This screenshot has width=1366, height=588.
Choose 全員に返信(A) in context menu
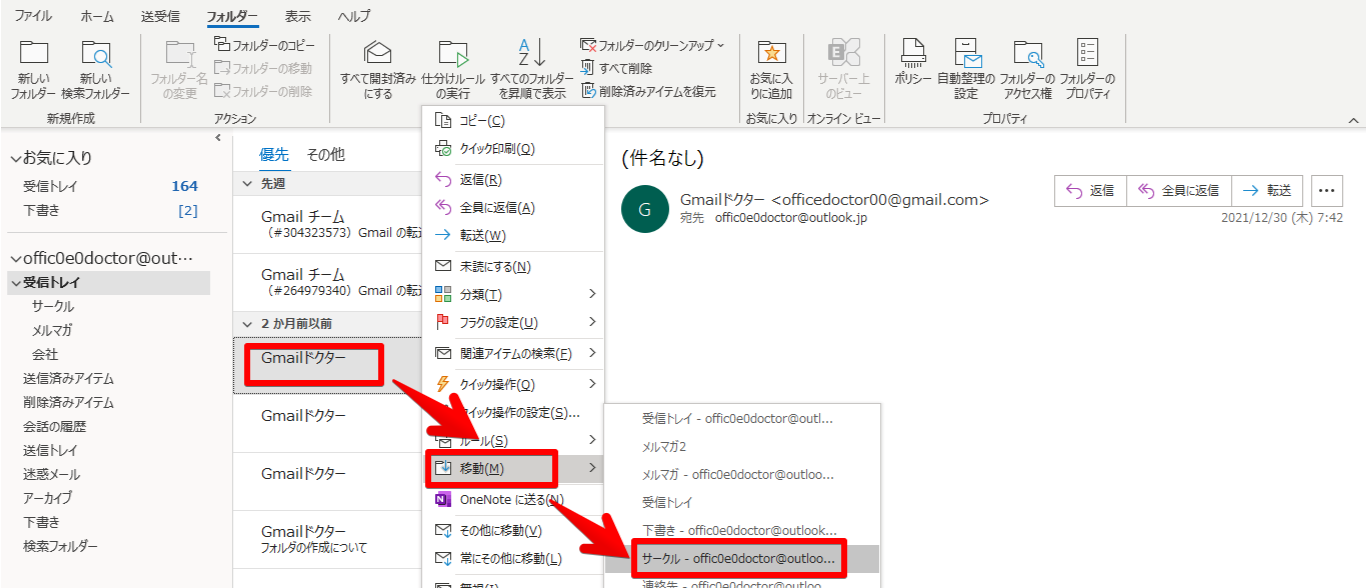(514, 207)
